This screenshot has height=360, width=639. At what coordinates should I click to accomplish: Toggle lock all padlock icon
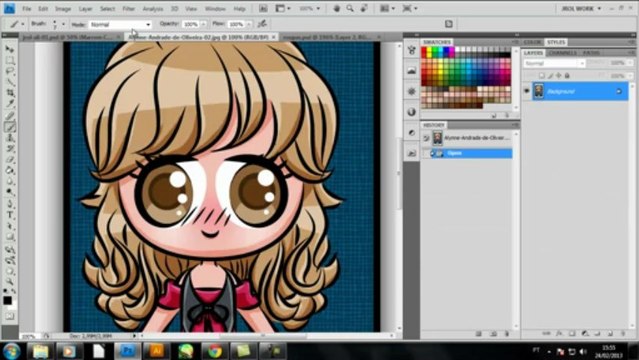[x=567, y=75]
